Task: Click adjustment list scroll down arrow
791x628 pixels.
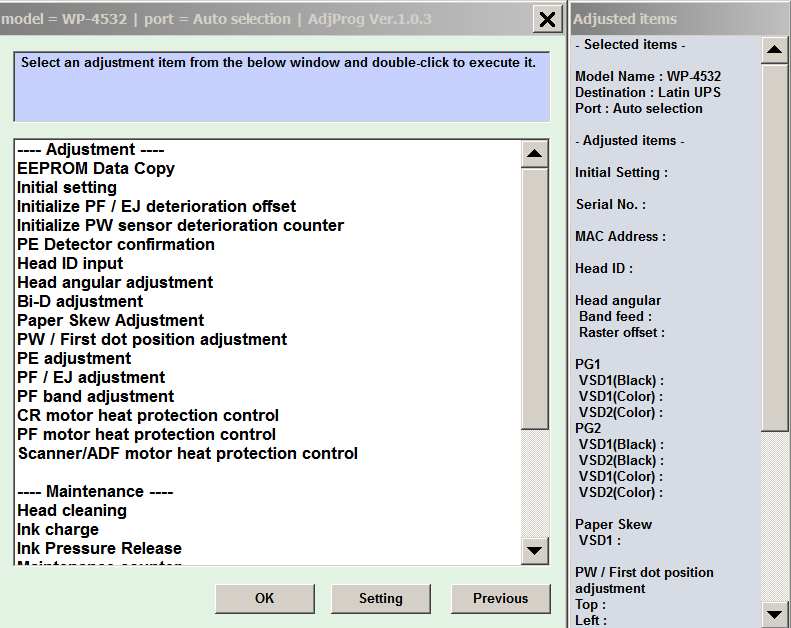Action: coord(535,550)
